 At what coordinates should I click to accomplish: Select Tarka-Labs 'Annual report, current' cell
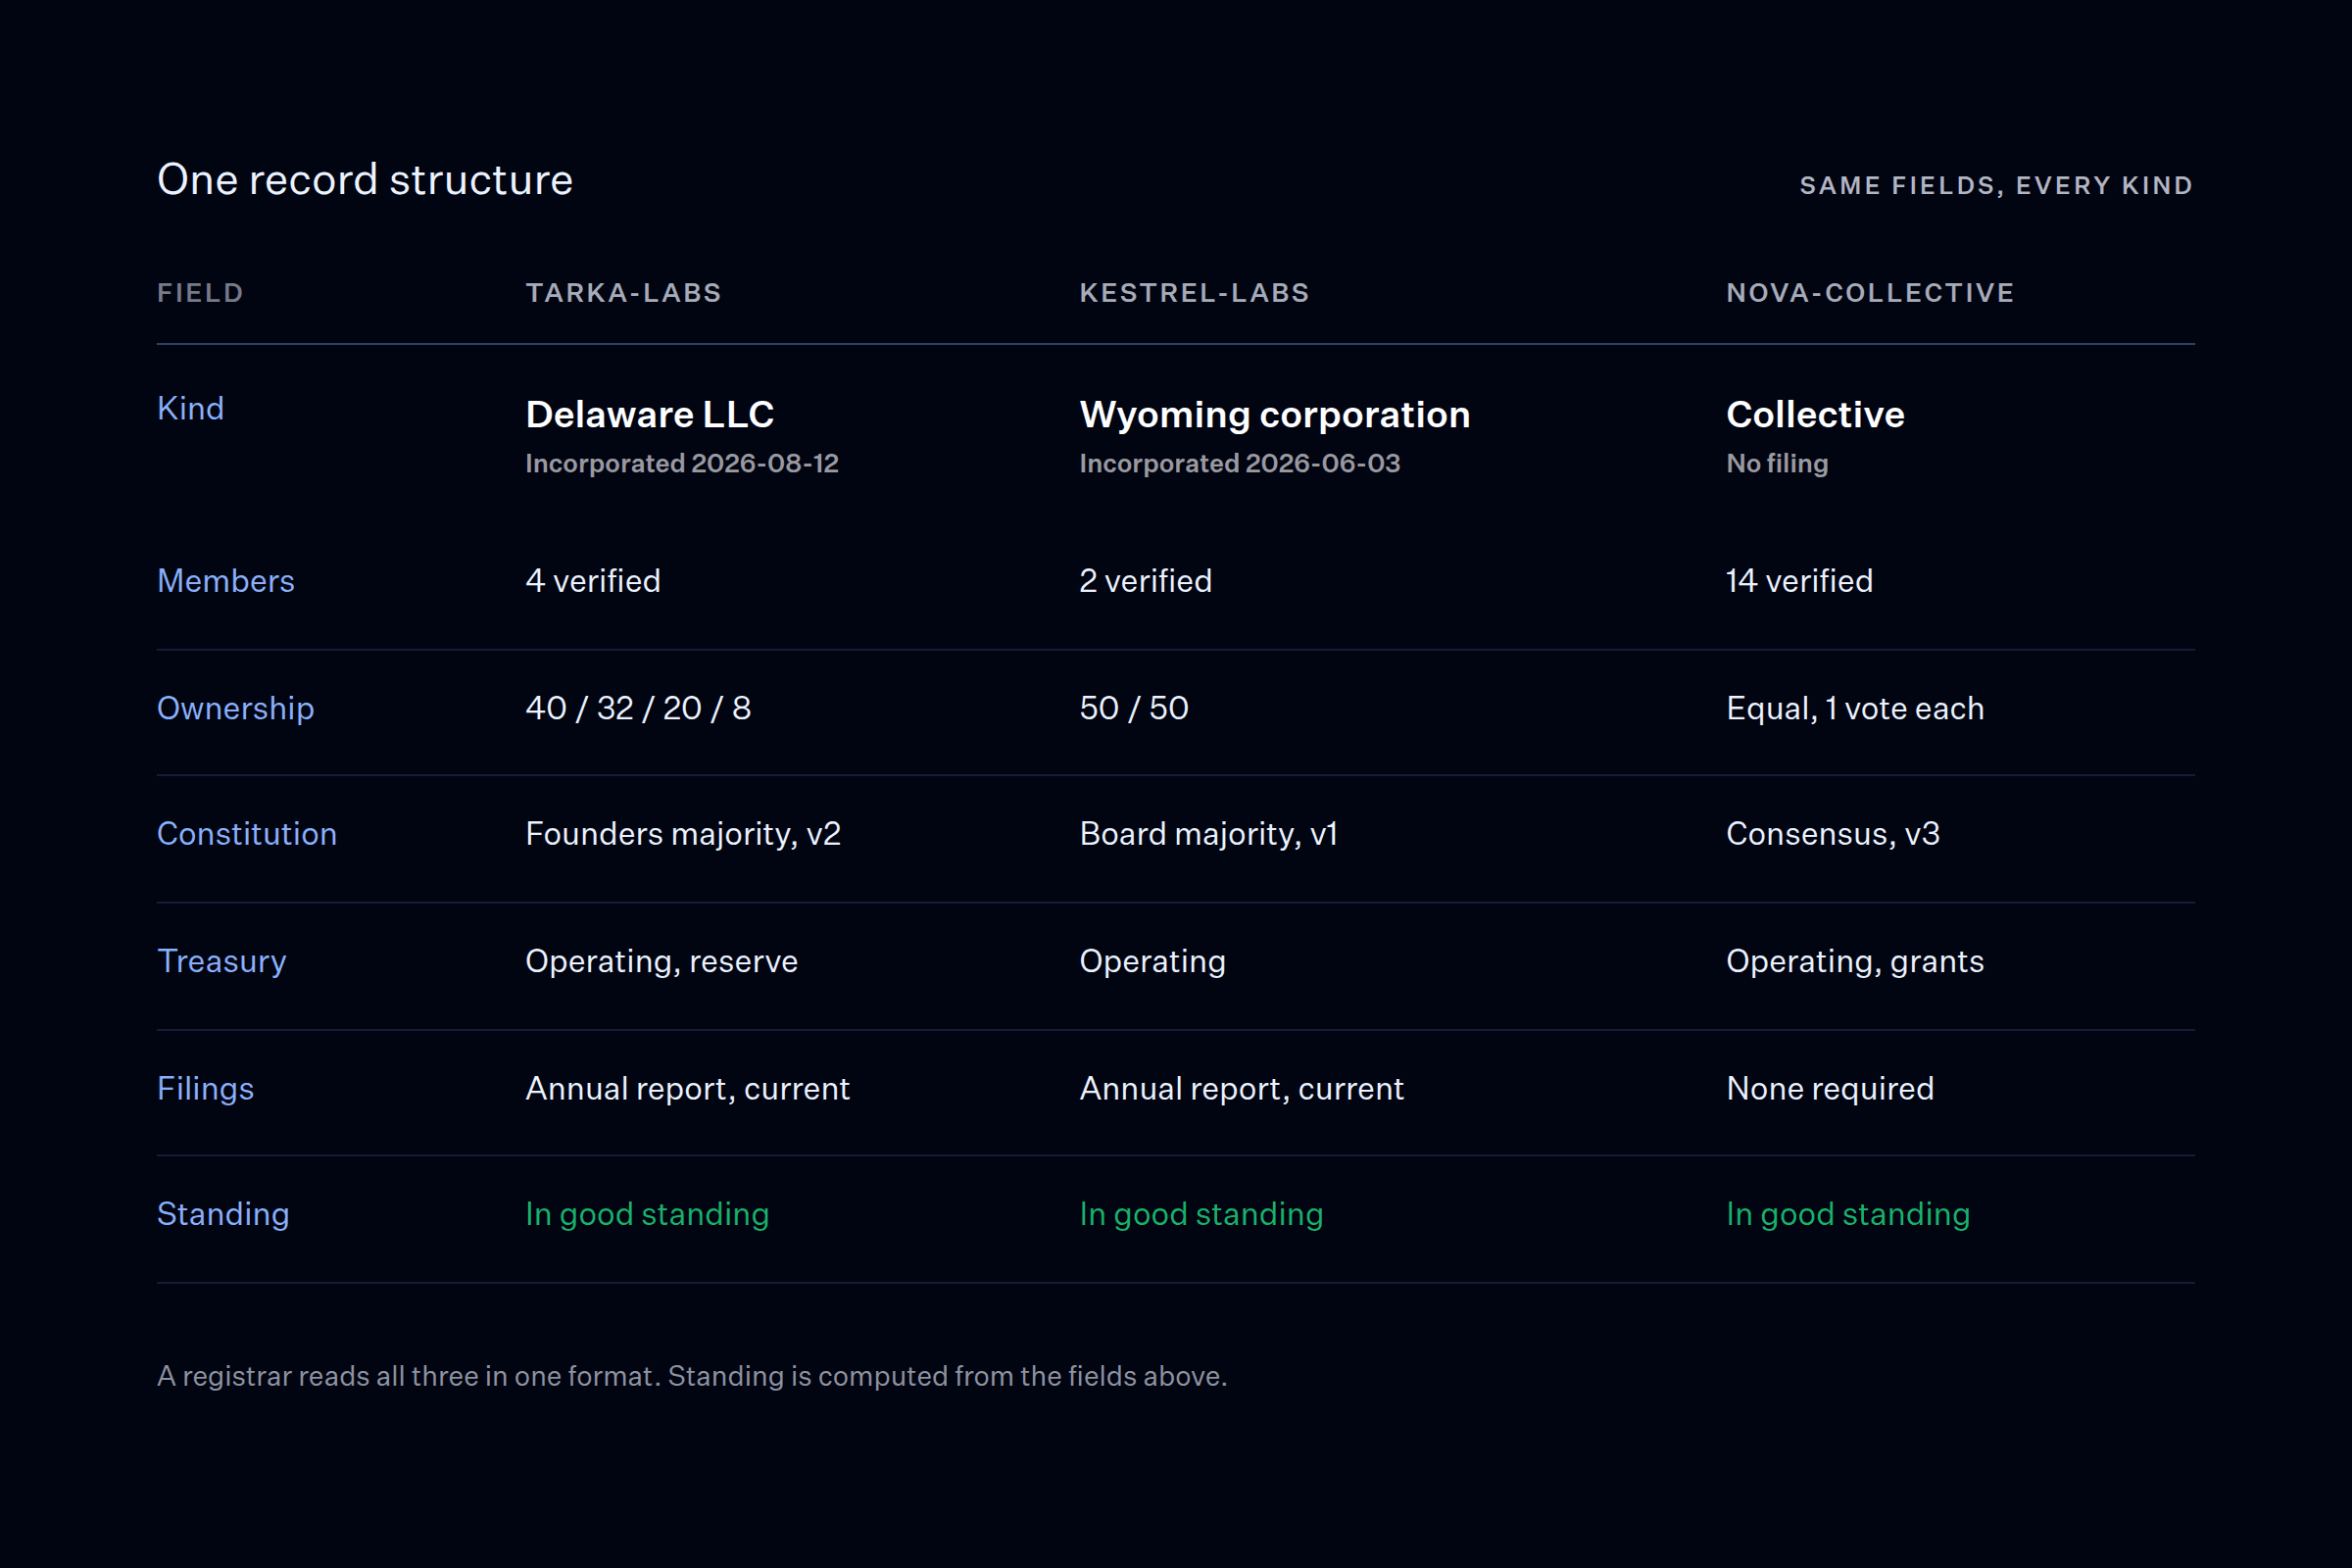(x=688, y=1089)
